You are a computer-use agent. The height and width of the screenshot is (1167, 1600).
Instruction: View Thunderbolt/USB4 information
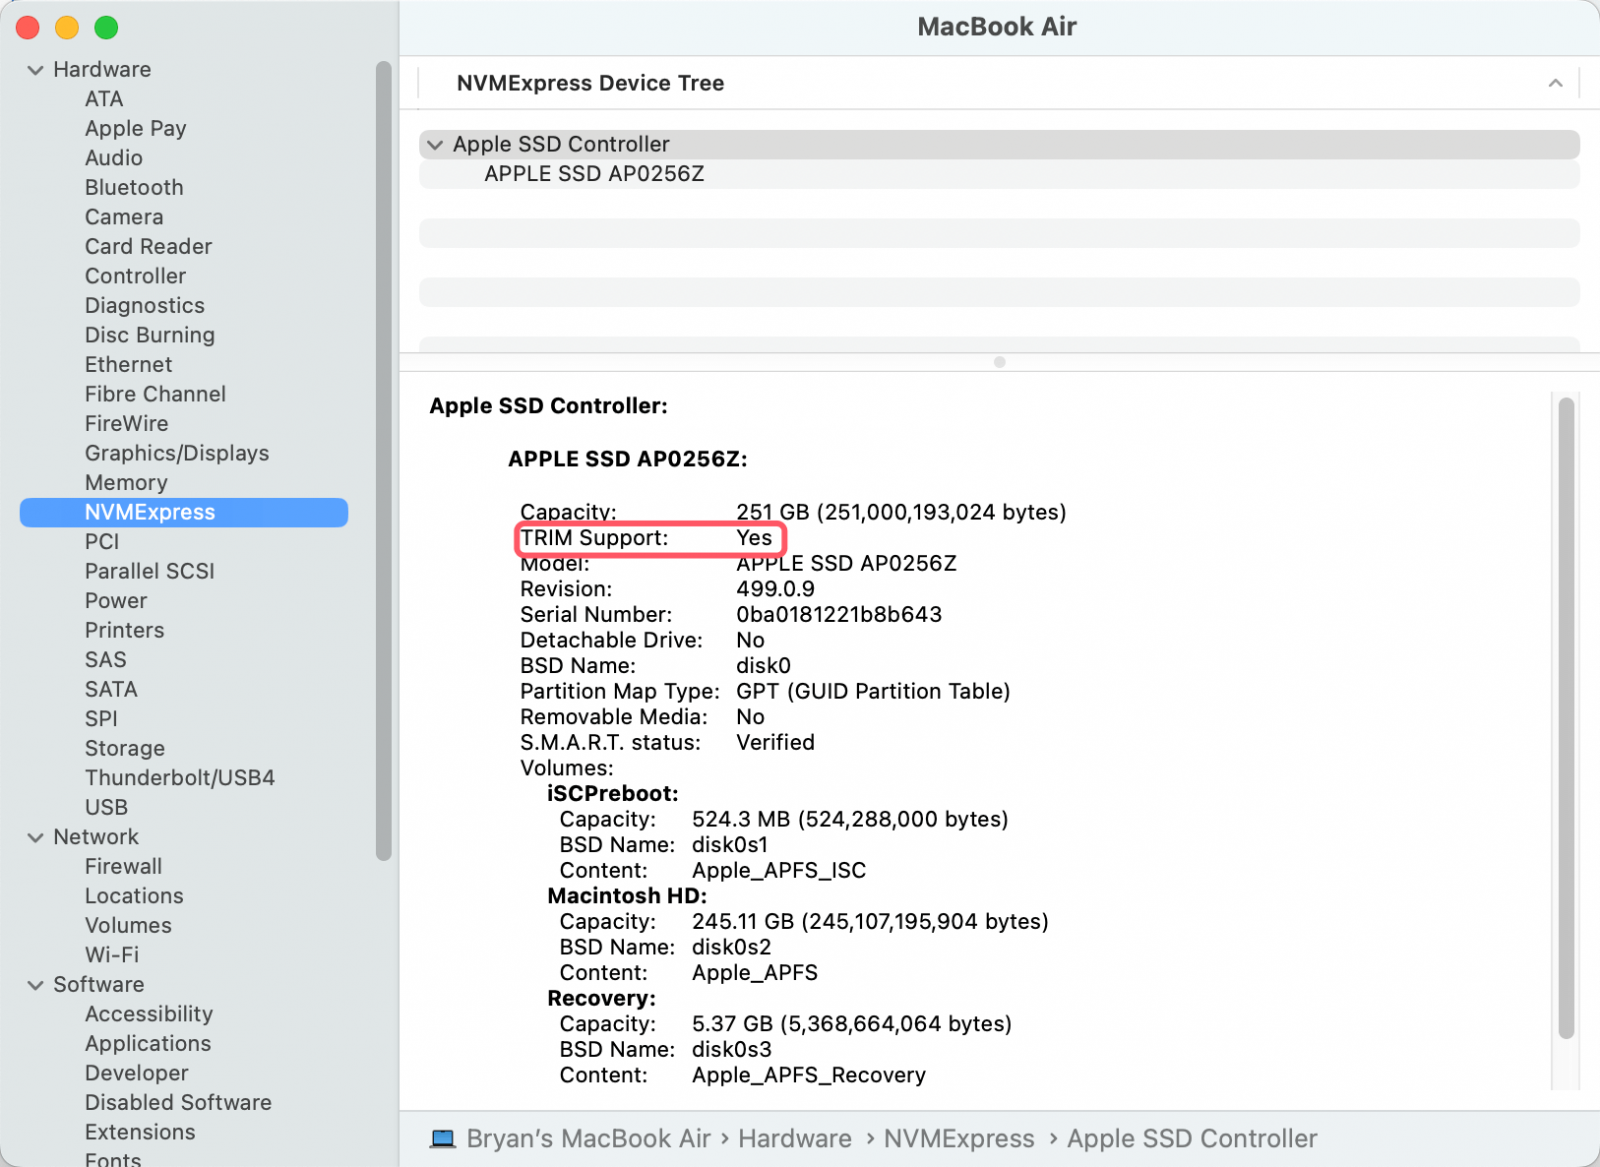click(180, 777)
